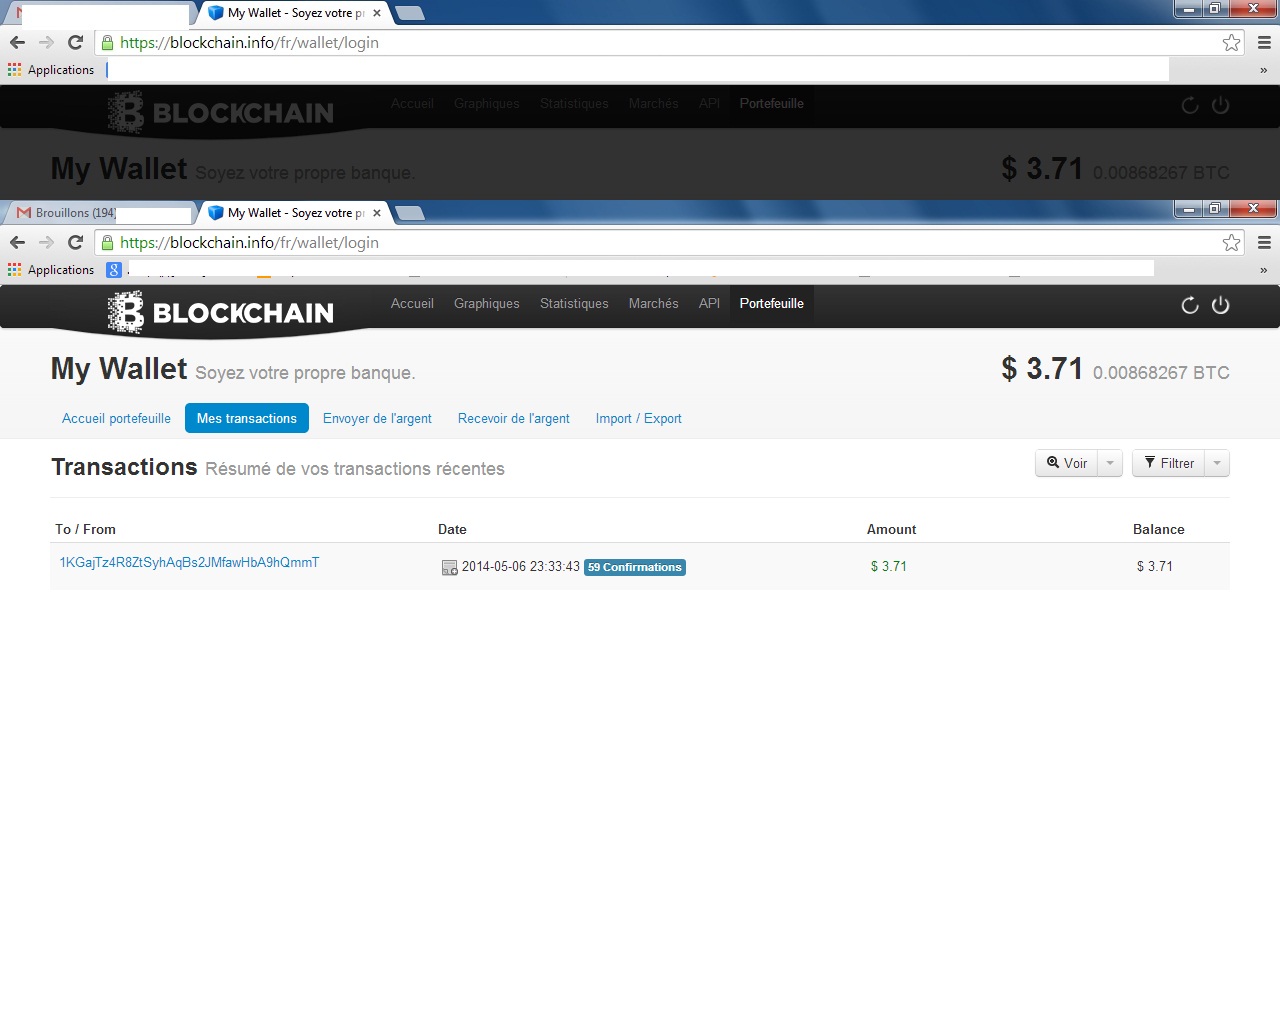This screenshot has height=1024, width=1280.
Task: Click refresh icon in dimmed upper Blockchain header
Action: (x=1189, y=105)
